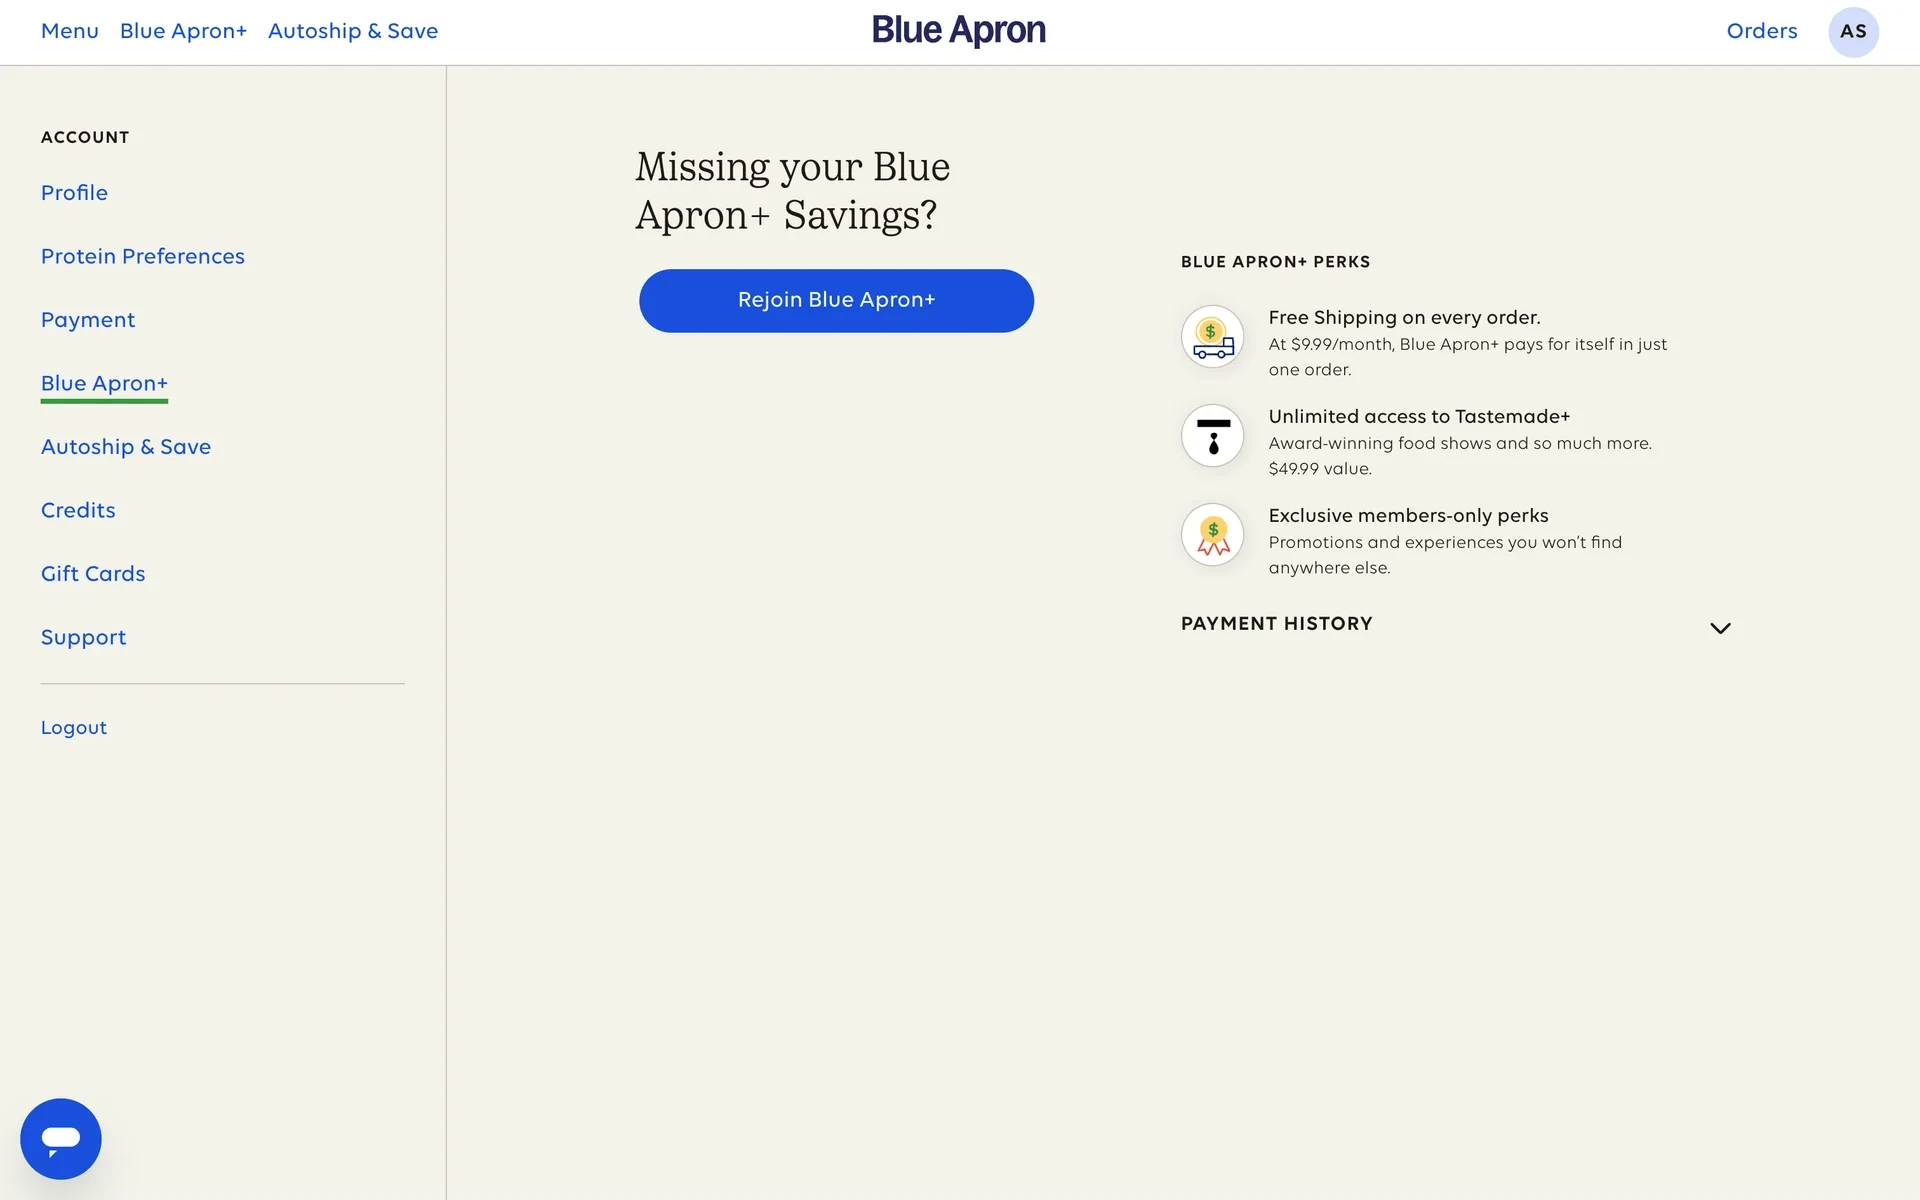
Task: Click the Payment History heading
Action: point(1276,624)
